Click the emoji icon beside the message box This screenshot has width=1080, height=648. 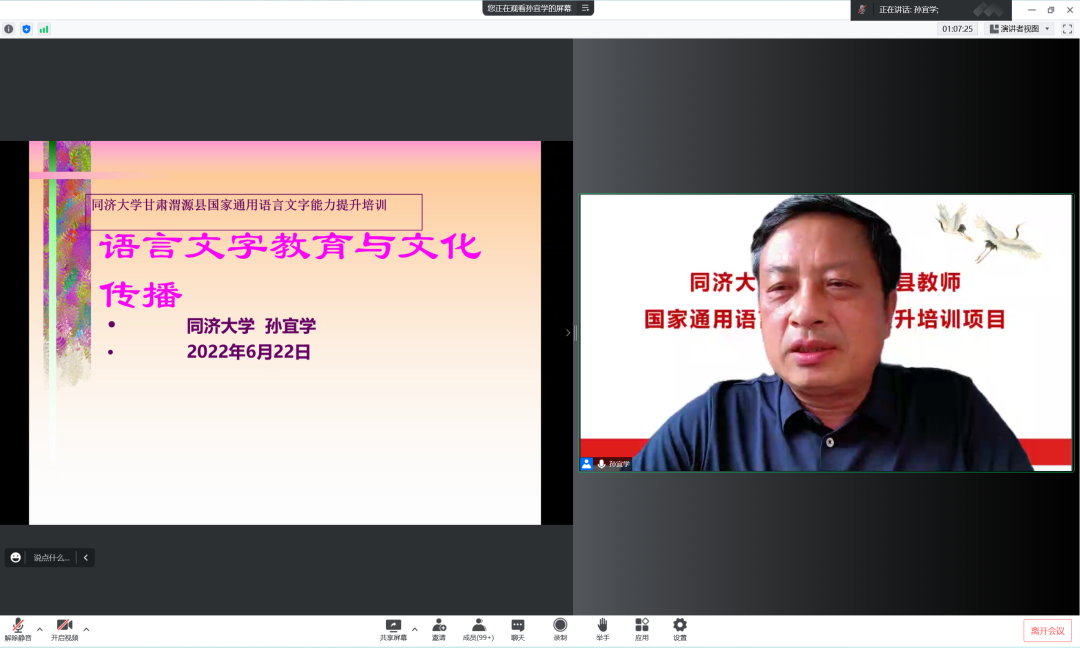(14, 557)
